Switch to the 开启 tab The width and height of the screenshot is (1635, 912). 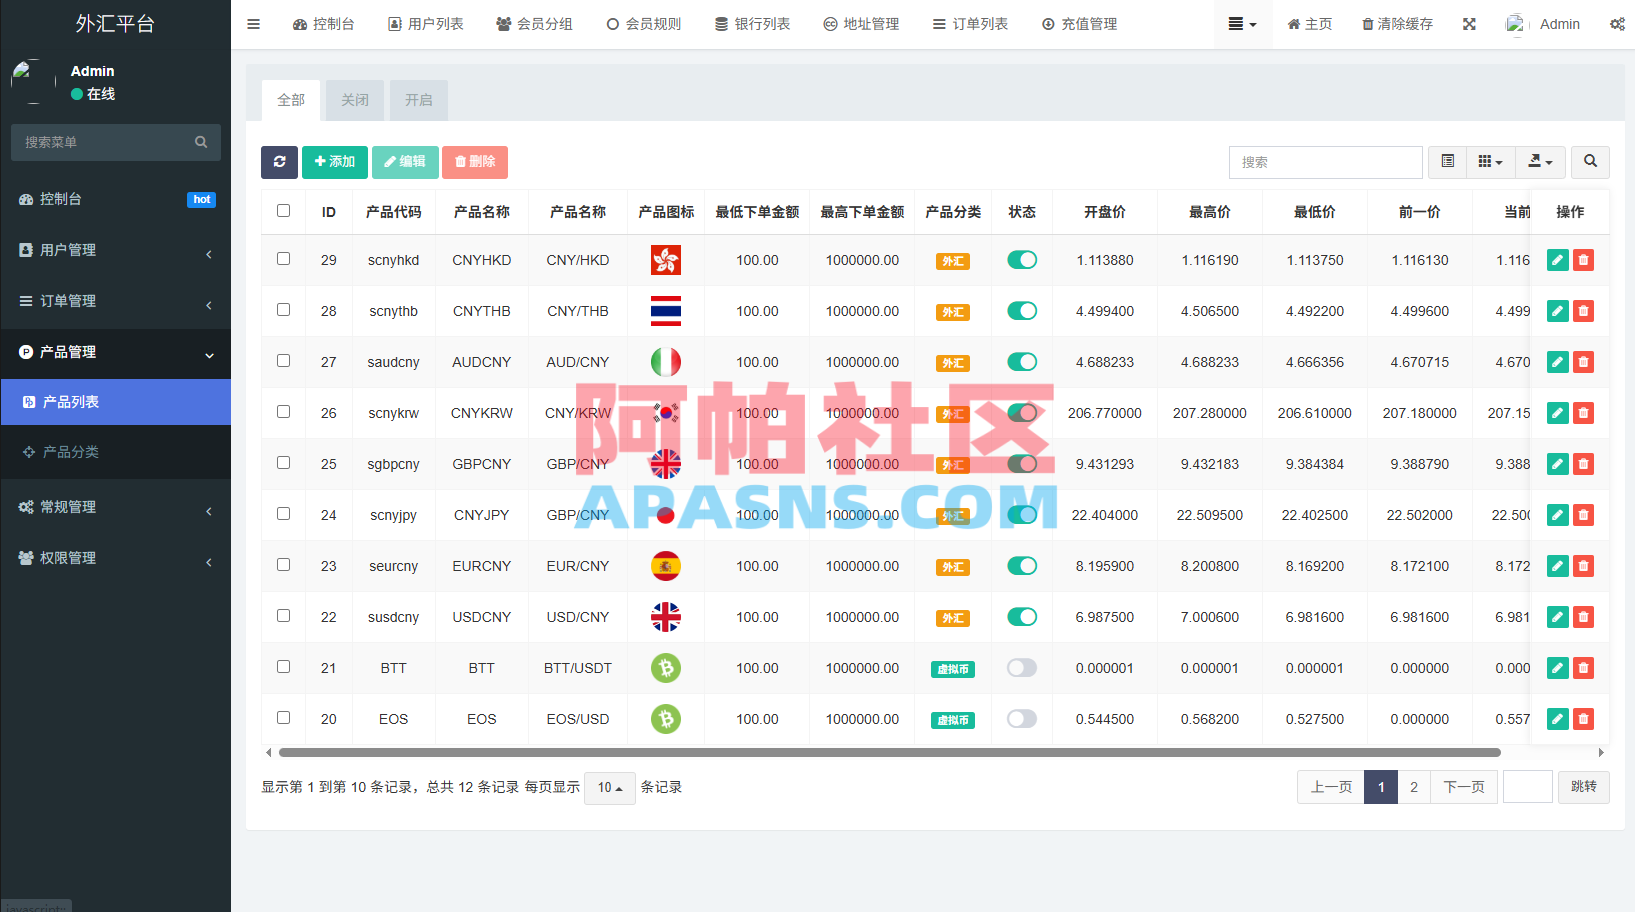pos(419,100)
